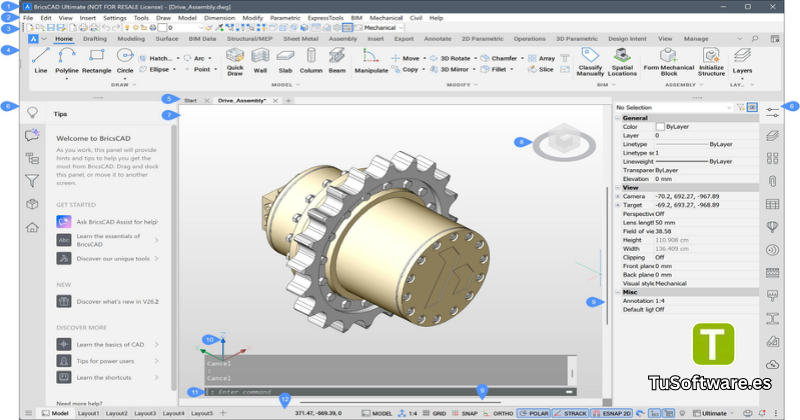
Task: Switch to the Layout1 tab
Action: (88, 413)
